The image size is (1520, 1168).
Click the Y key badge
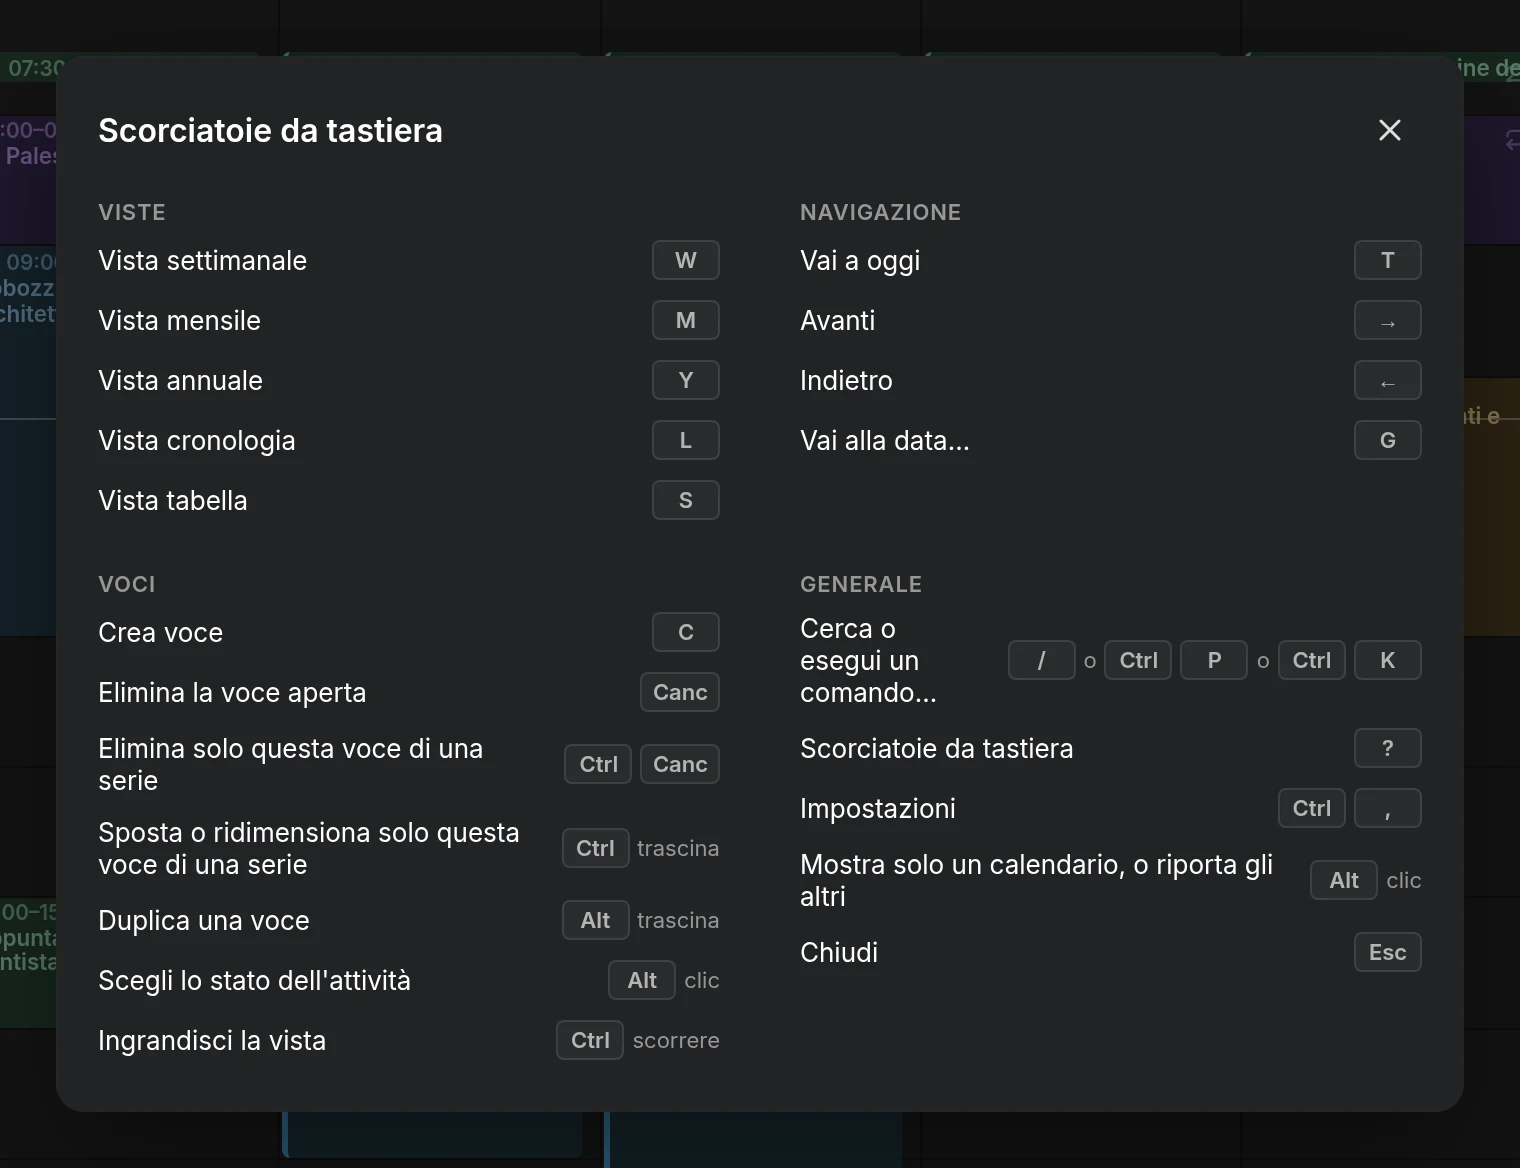coord(686,380)
